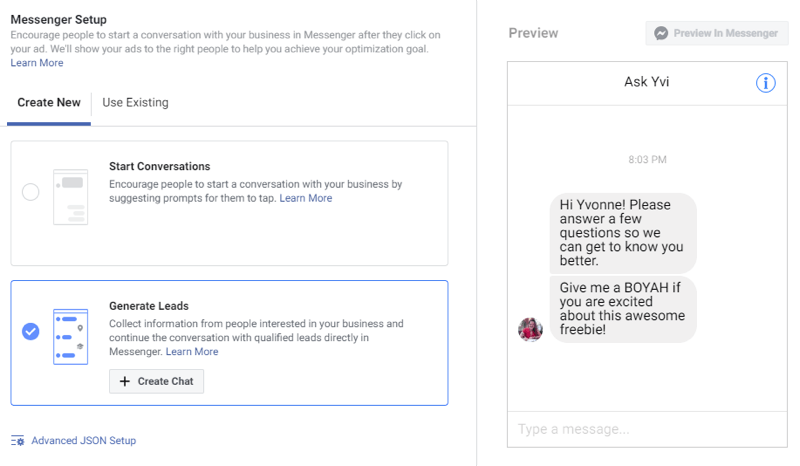Image resolution: width=800 pixels, height=466 pixels.
Task: Click the Preview In Messenger button
Action: point(717,33)
